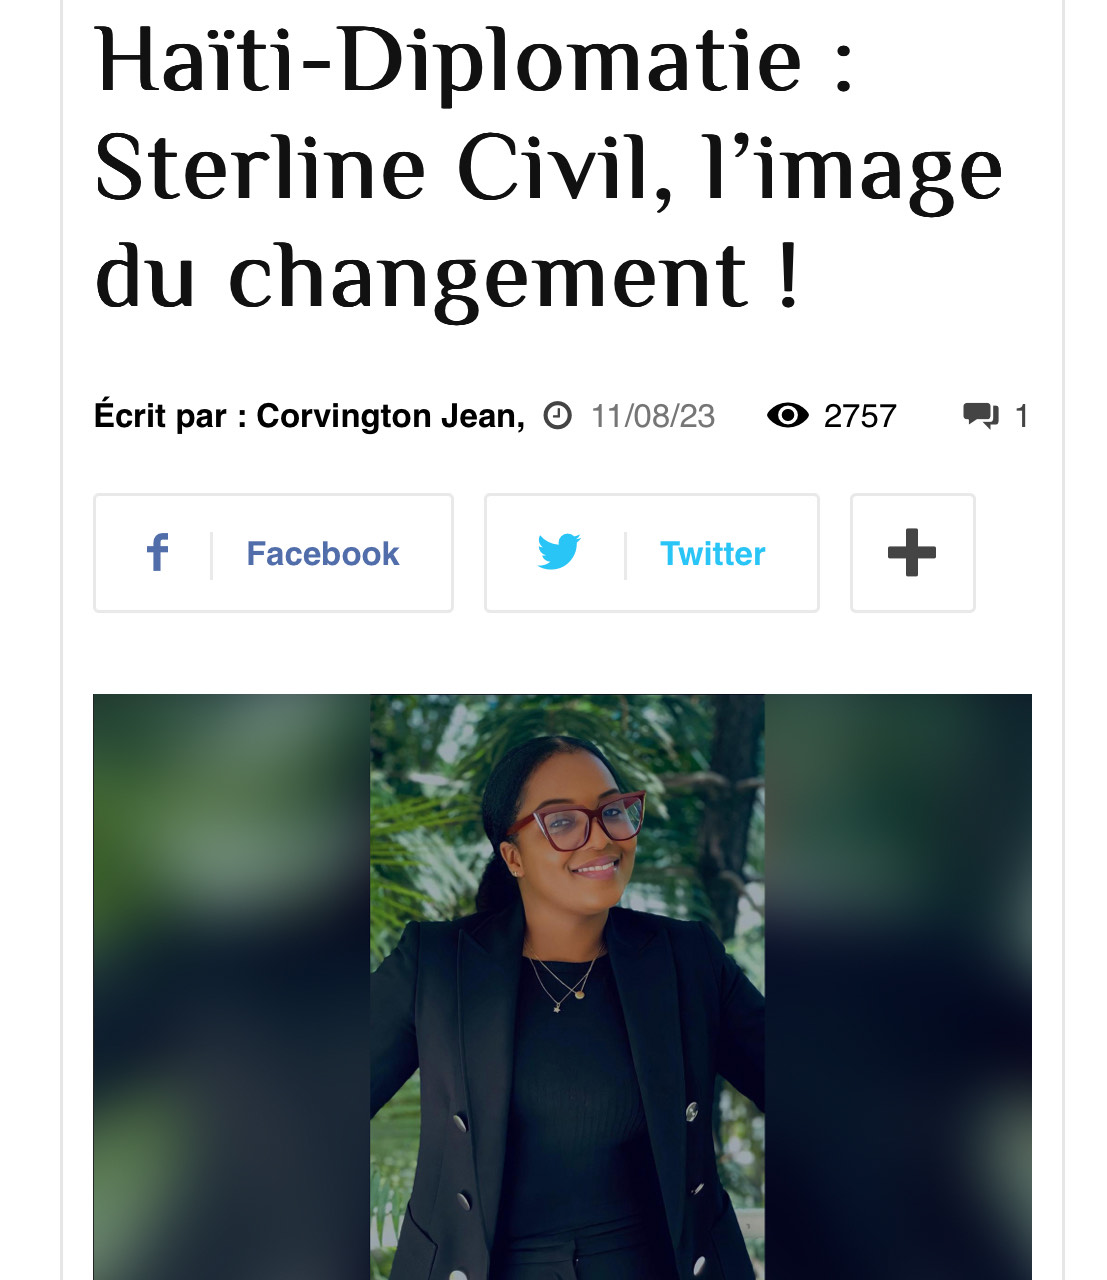Click the blurred right side of photo

click(x=898, y=987)
